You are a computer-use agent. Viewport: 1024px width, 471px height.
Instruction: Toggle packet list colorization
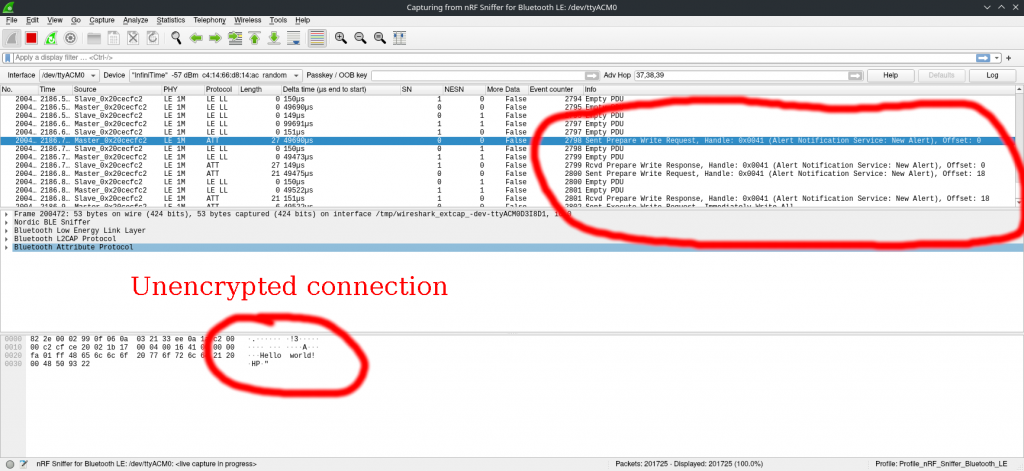[x=317, y=38]
